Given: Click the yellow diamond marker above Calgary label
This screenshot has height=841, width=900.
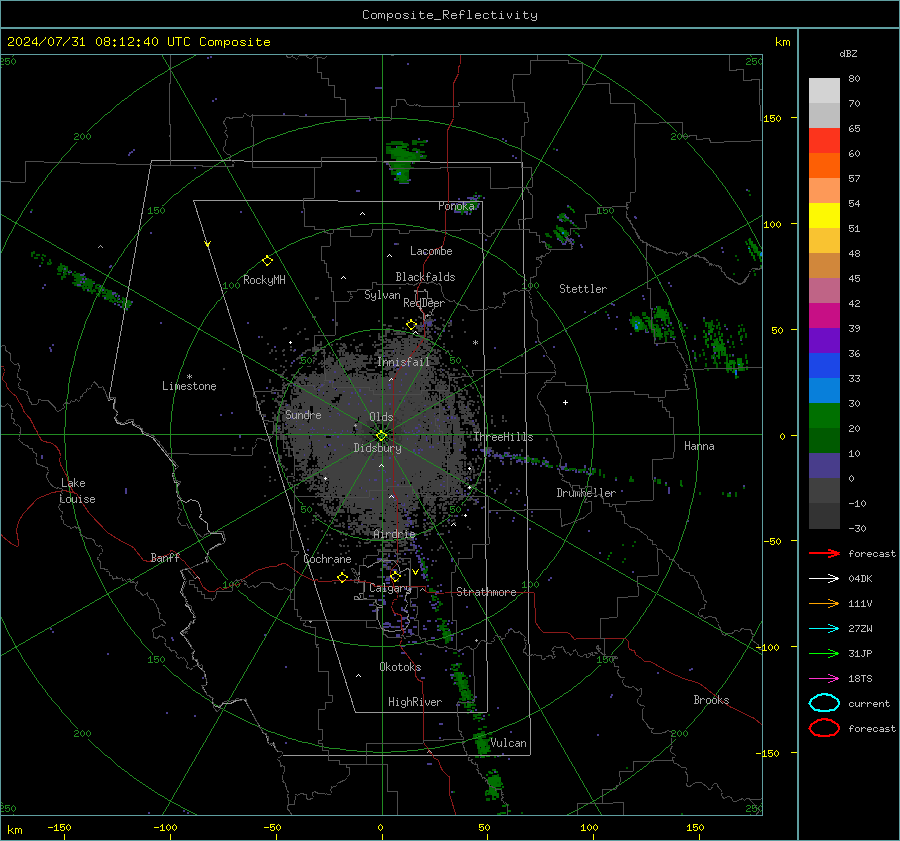Looking at the screenshot, I should click(x=395, y=576).
